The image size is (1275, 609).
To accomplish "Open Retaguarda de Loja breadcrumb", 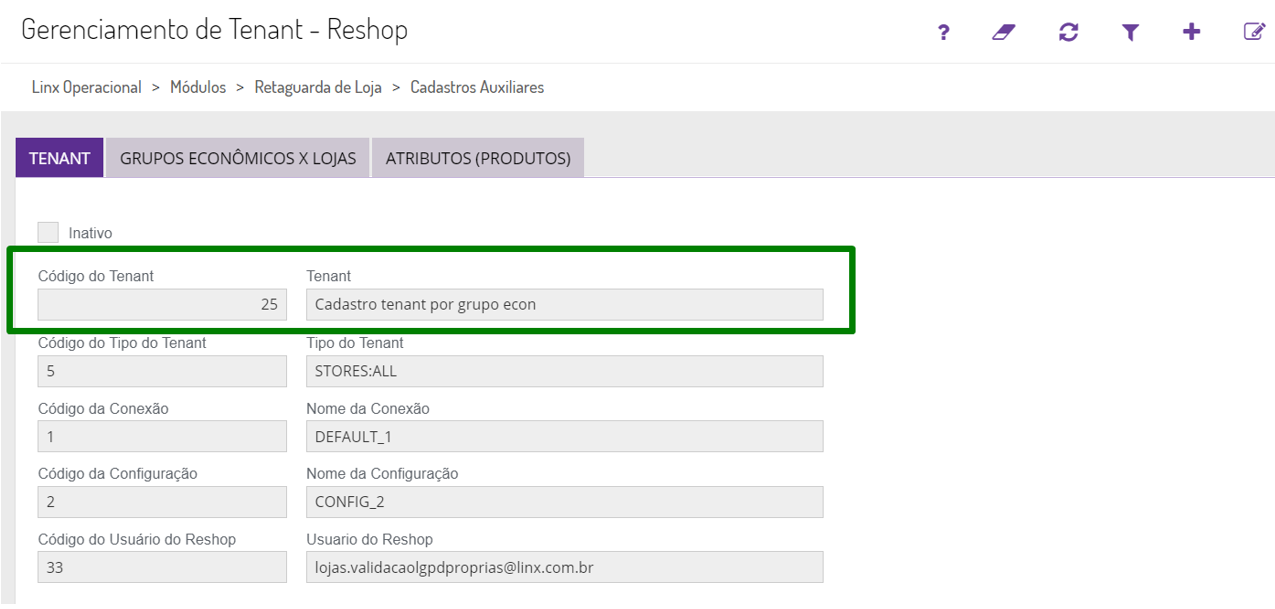I will (x=318, y=88).
